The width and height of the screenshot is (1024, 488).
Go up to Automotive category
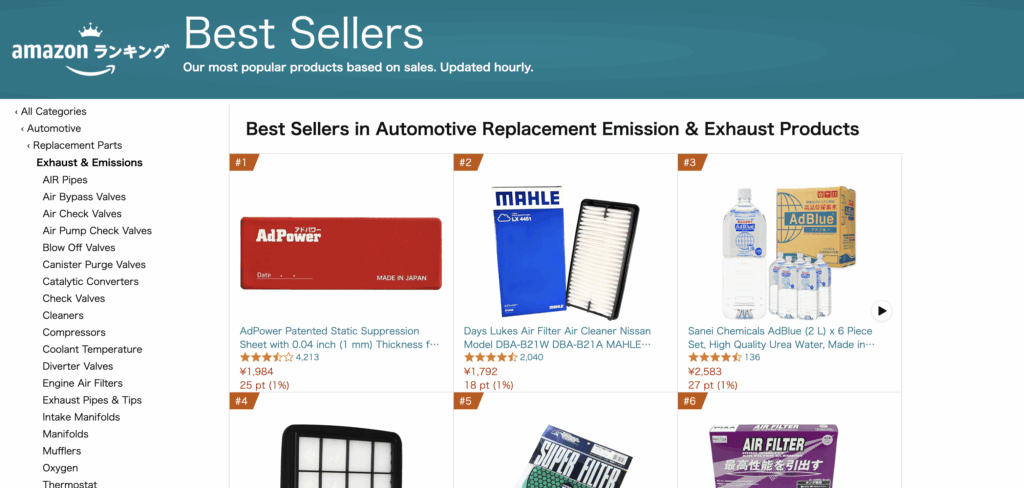54,129
